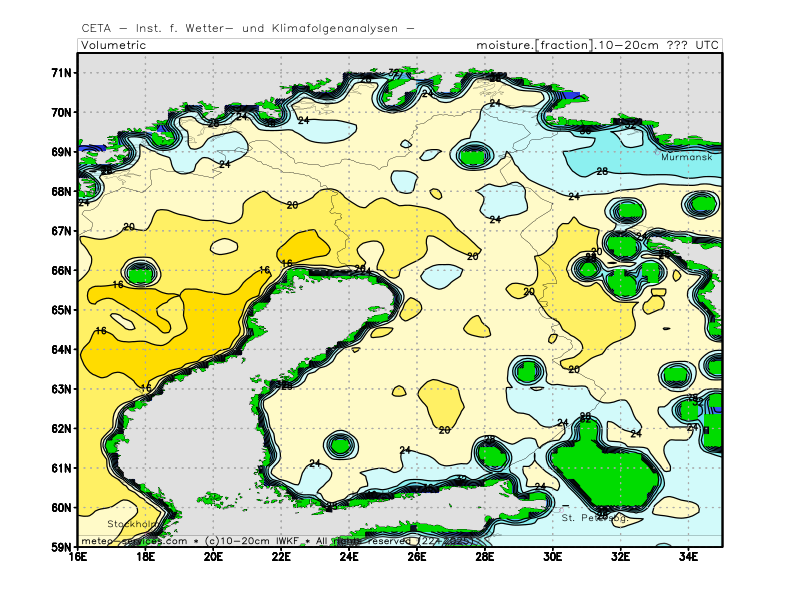Click the 61N latitude label
Viewport: 800px width, 600px height.
62,468
